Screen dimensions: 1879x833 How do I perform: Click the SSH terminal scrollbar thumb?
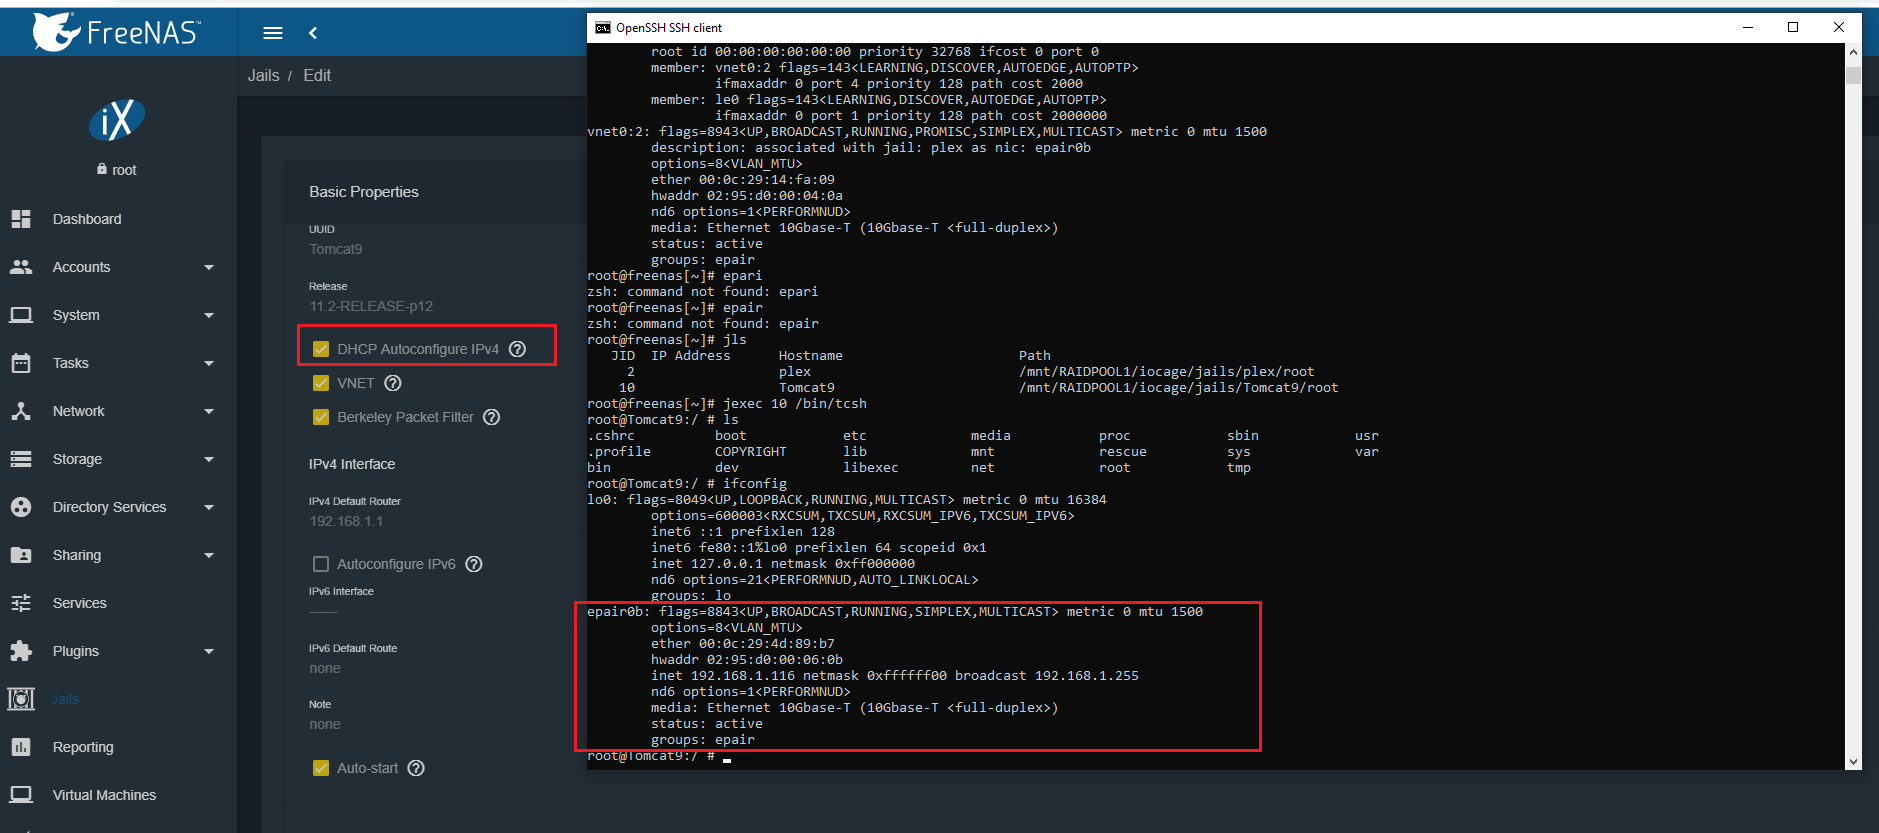point(1853,75)
